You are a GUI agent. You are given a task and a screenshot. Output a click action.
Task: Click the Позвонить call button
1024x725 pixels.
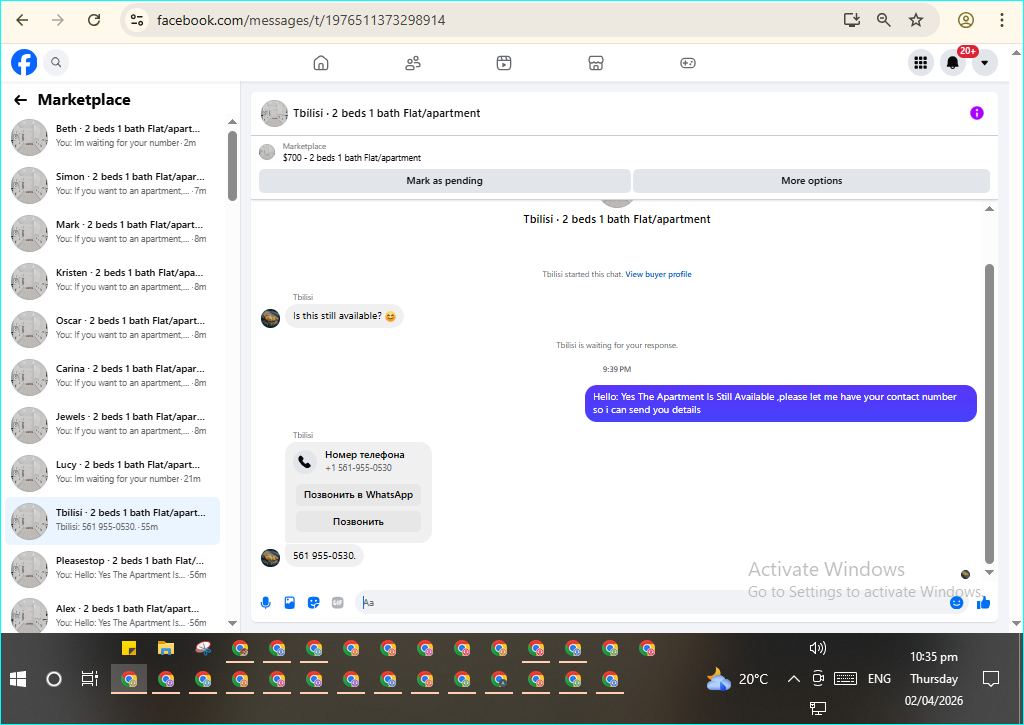[358, 521]
